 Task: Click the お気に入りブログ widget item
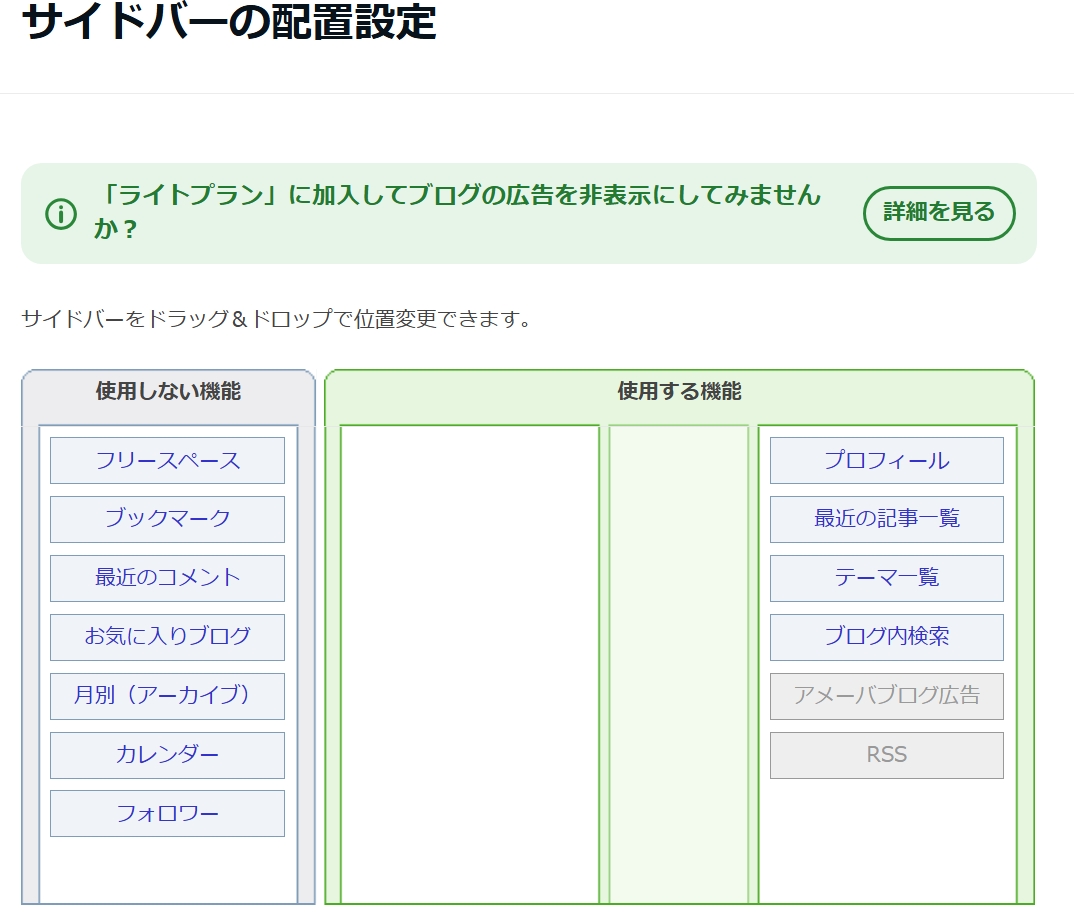click(166, 637)
